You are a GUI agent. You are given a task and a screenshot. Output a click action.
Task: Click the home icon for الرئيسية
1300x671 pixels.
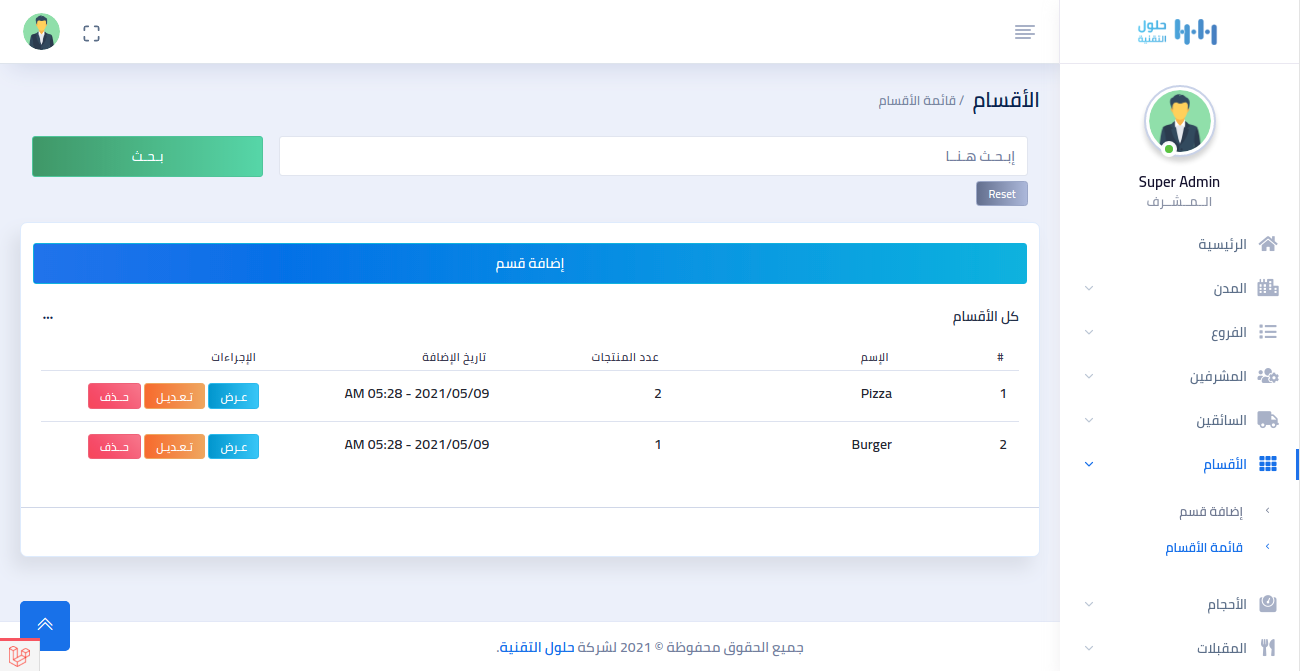click(x=1268, y=244)
